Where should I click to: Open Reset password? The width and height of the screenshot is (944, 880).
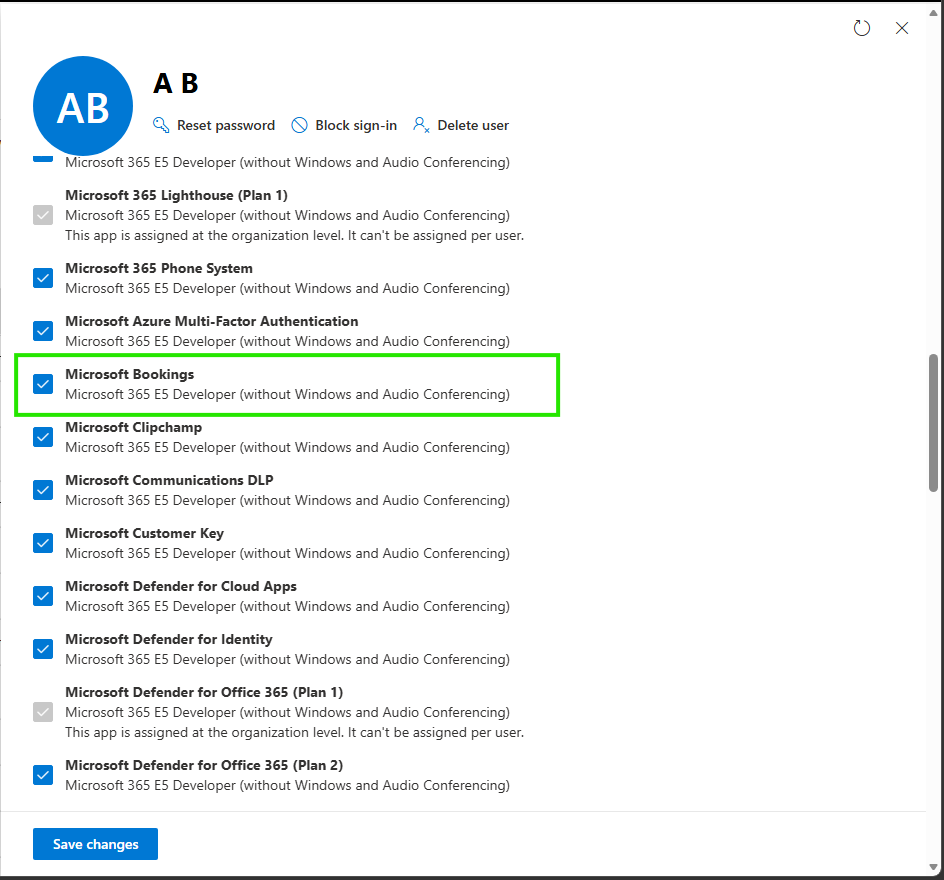tap(226, 125)
